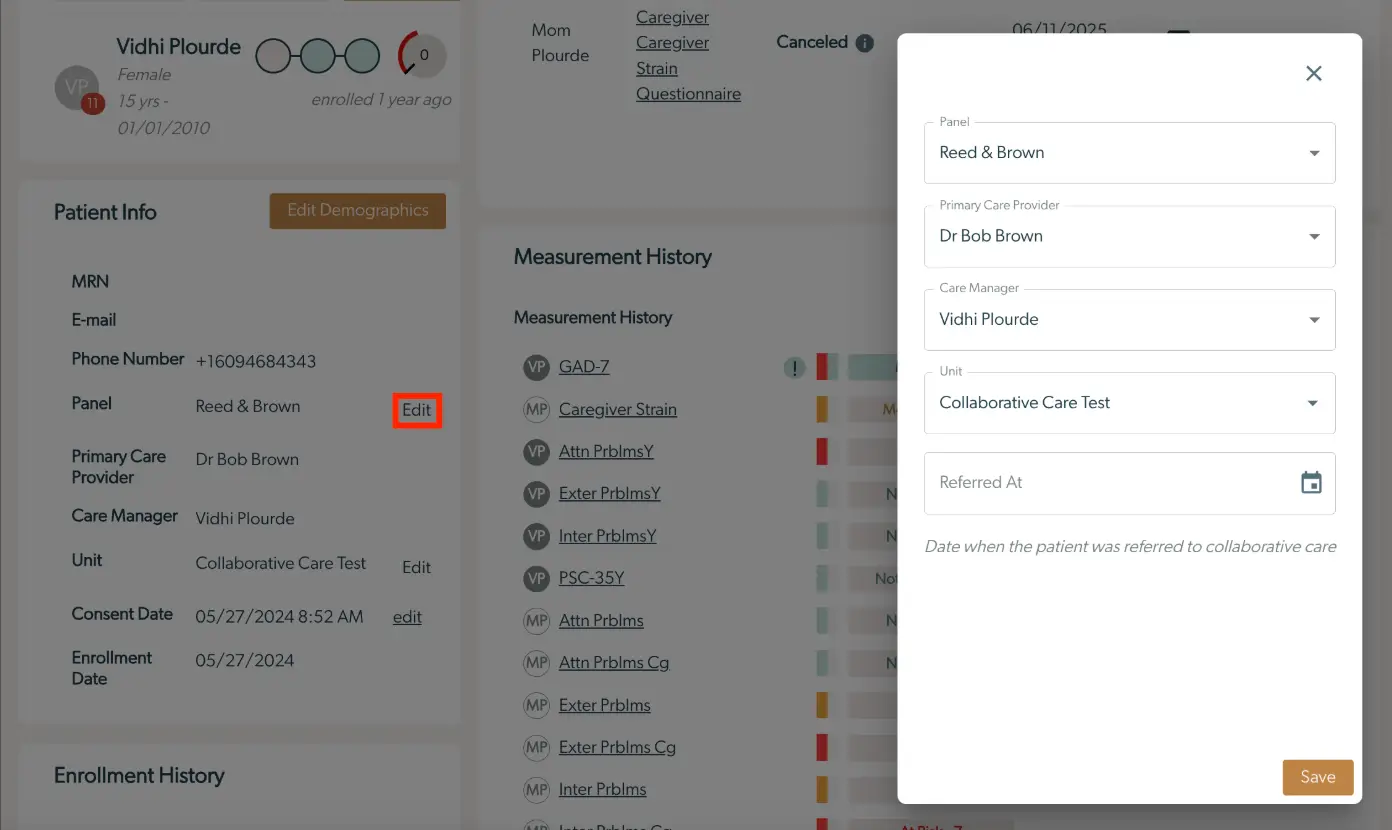Click the patient avatar with notification badge

click(77, 87)
